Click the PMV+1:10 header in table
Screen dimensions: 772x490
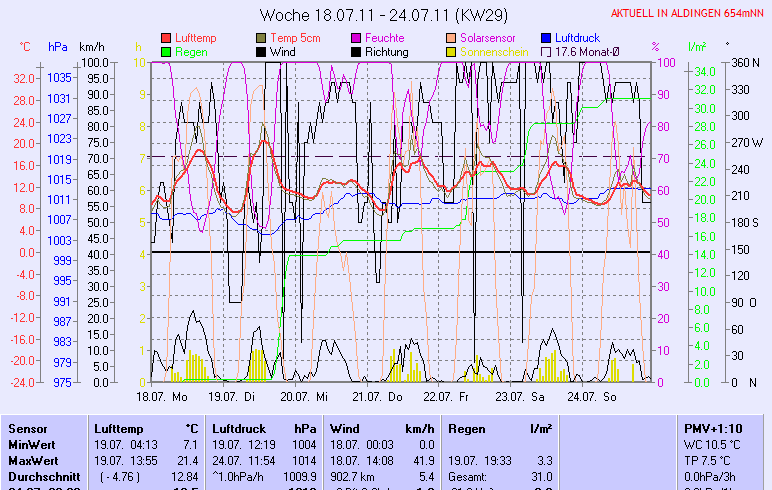(710, 428)
